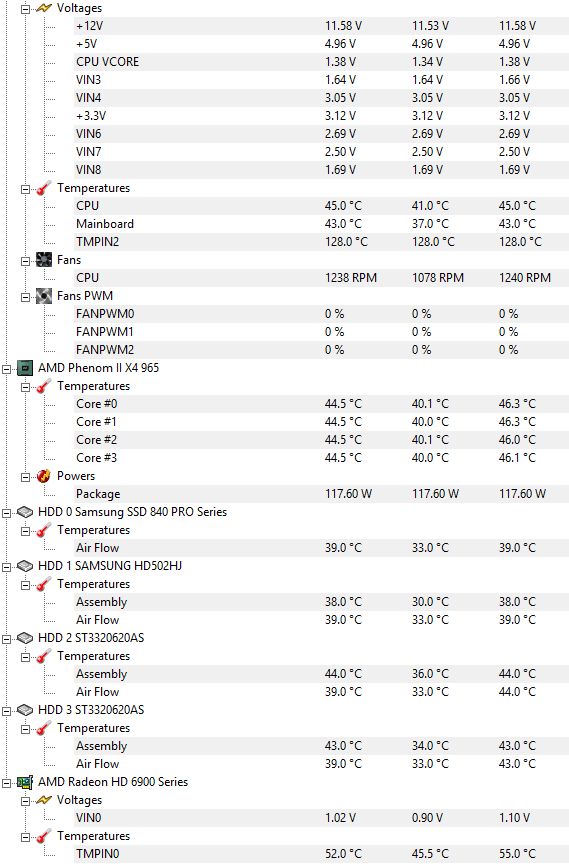Click the lightning icon next to top Voltages
This screenshot has width=569, height=867.
[x=44, y=8]
